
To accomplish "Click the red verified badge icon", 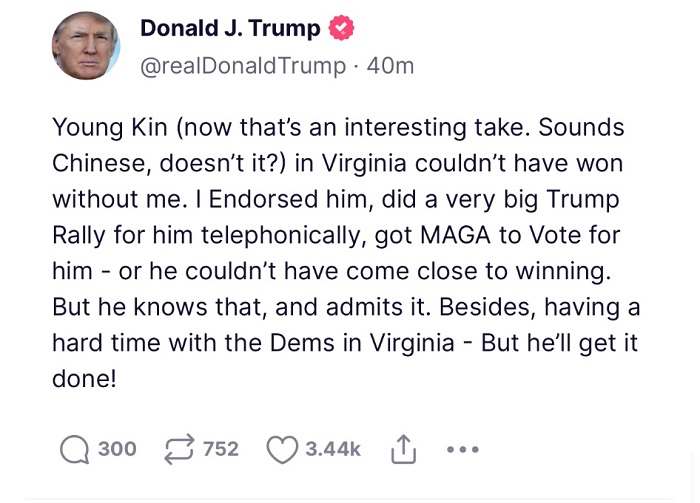I will pos(342,29).
